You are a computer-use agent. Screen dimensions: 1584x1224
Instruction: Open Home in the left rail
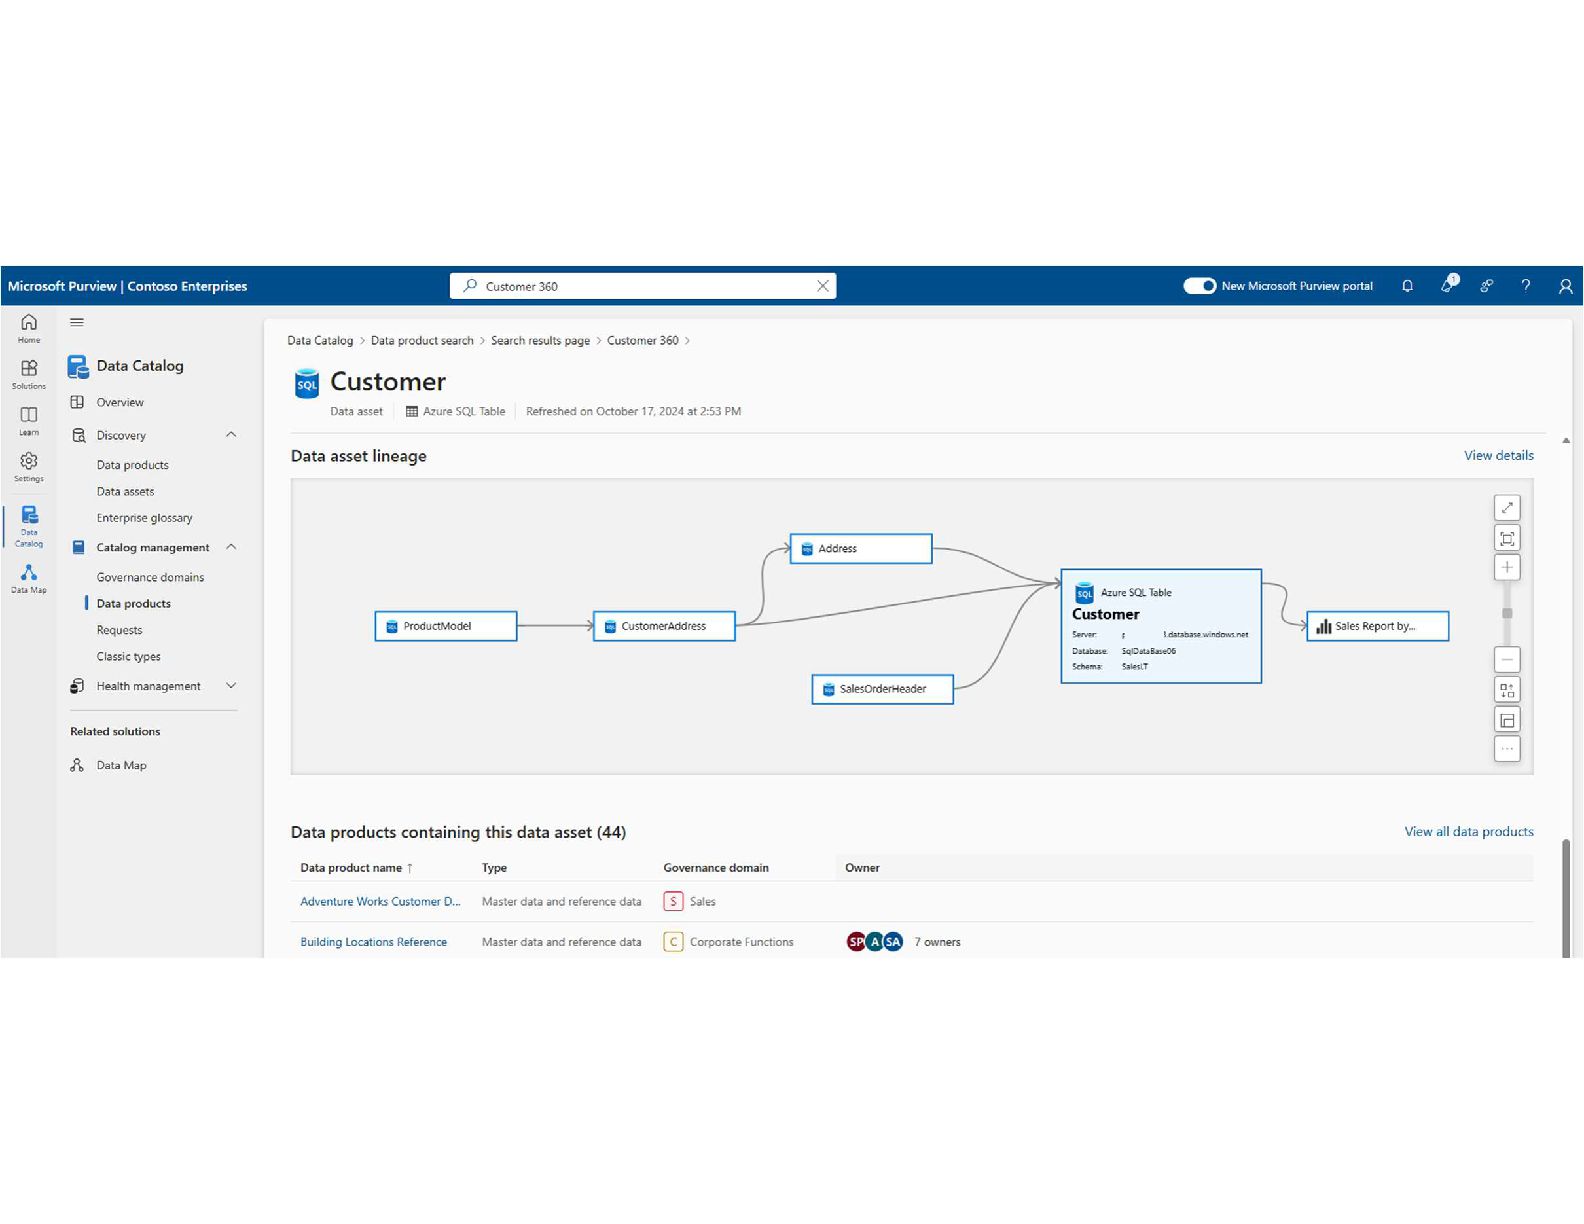[29, 327]
